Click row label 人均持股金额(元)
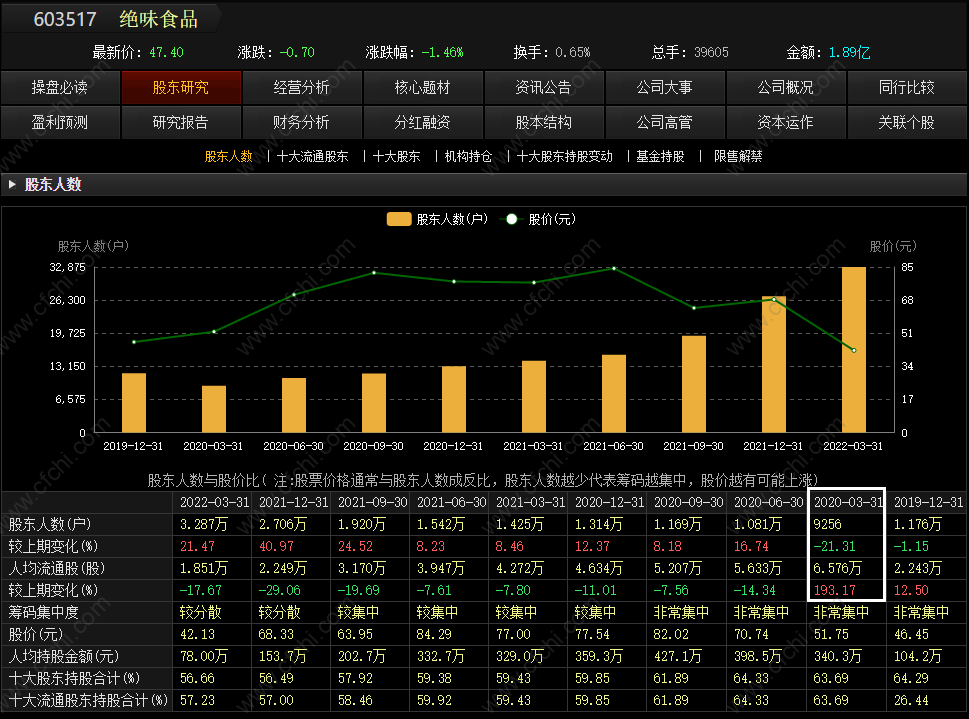Screen dimensions: 969x719 [x=64, y=656]
